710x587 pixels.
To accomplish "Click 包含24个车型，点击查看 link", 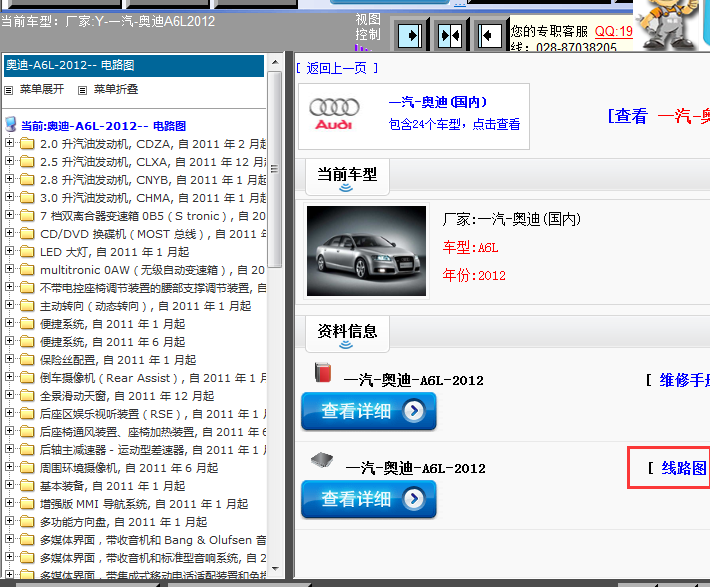I will click(454, 124).
